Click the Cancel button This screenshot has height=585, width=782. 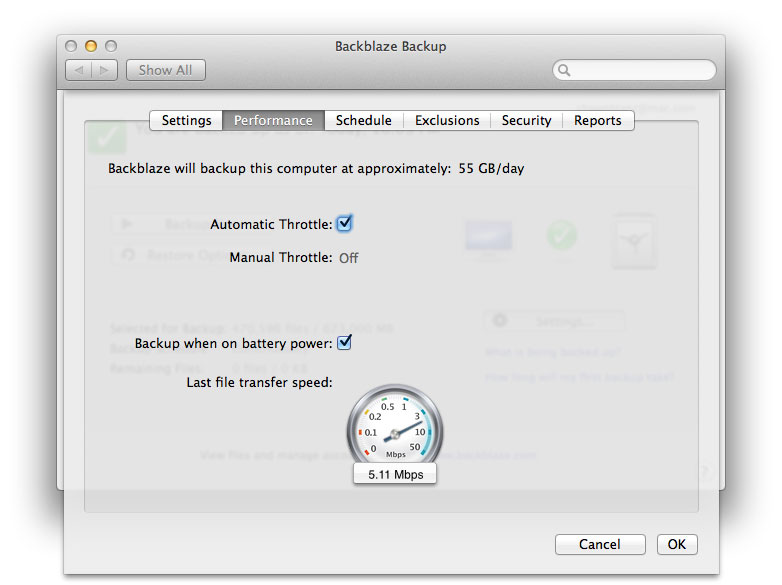click(600, 544)
